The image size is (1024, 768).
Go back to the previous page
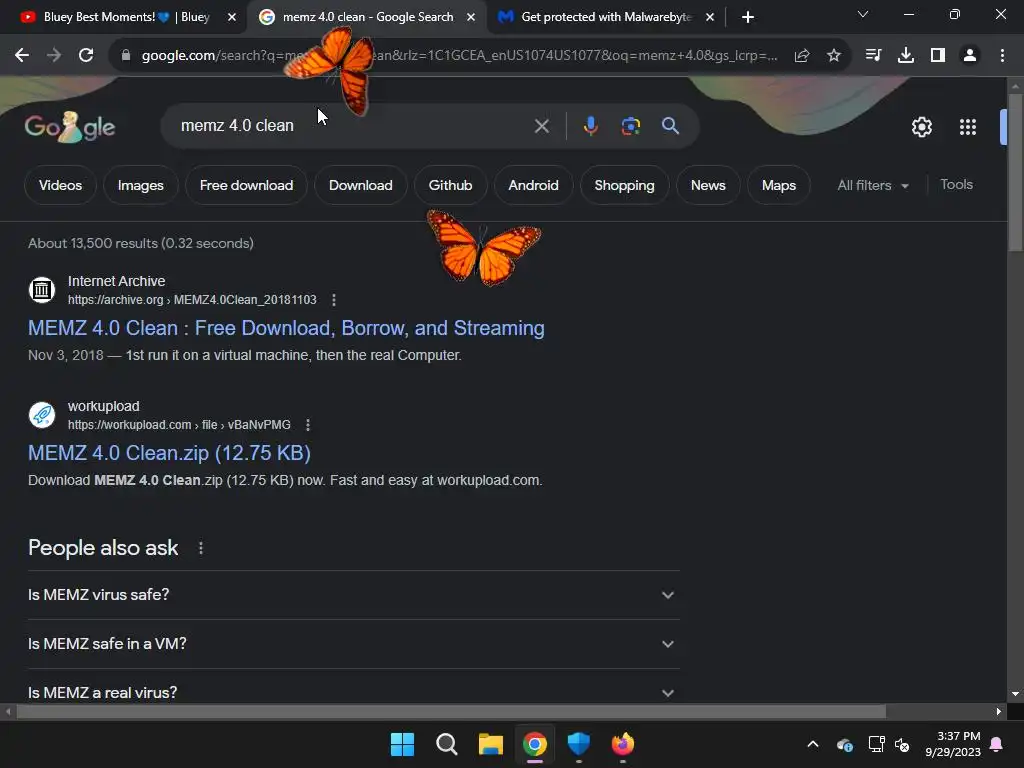22,56
